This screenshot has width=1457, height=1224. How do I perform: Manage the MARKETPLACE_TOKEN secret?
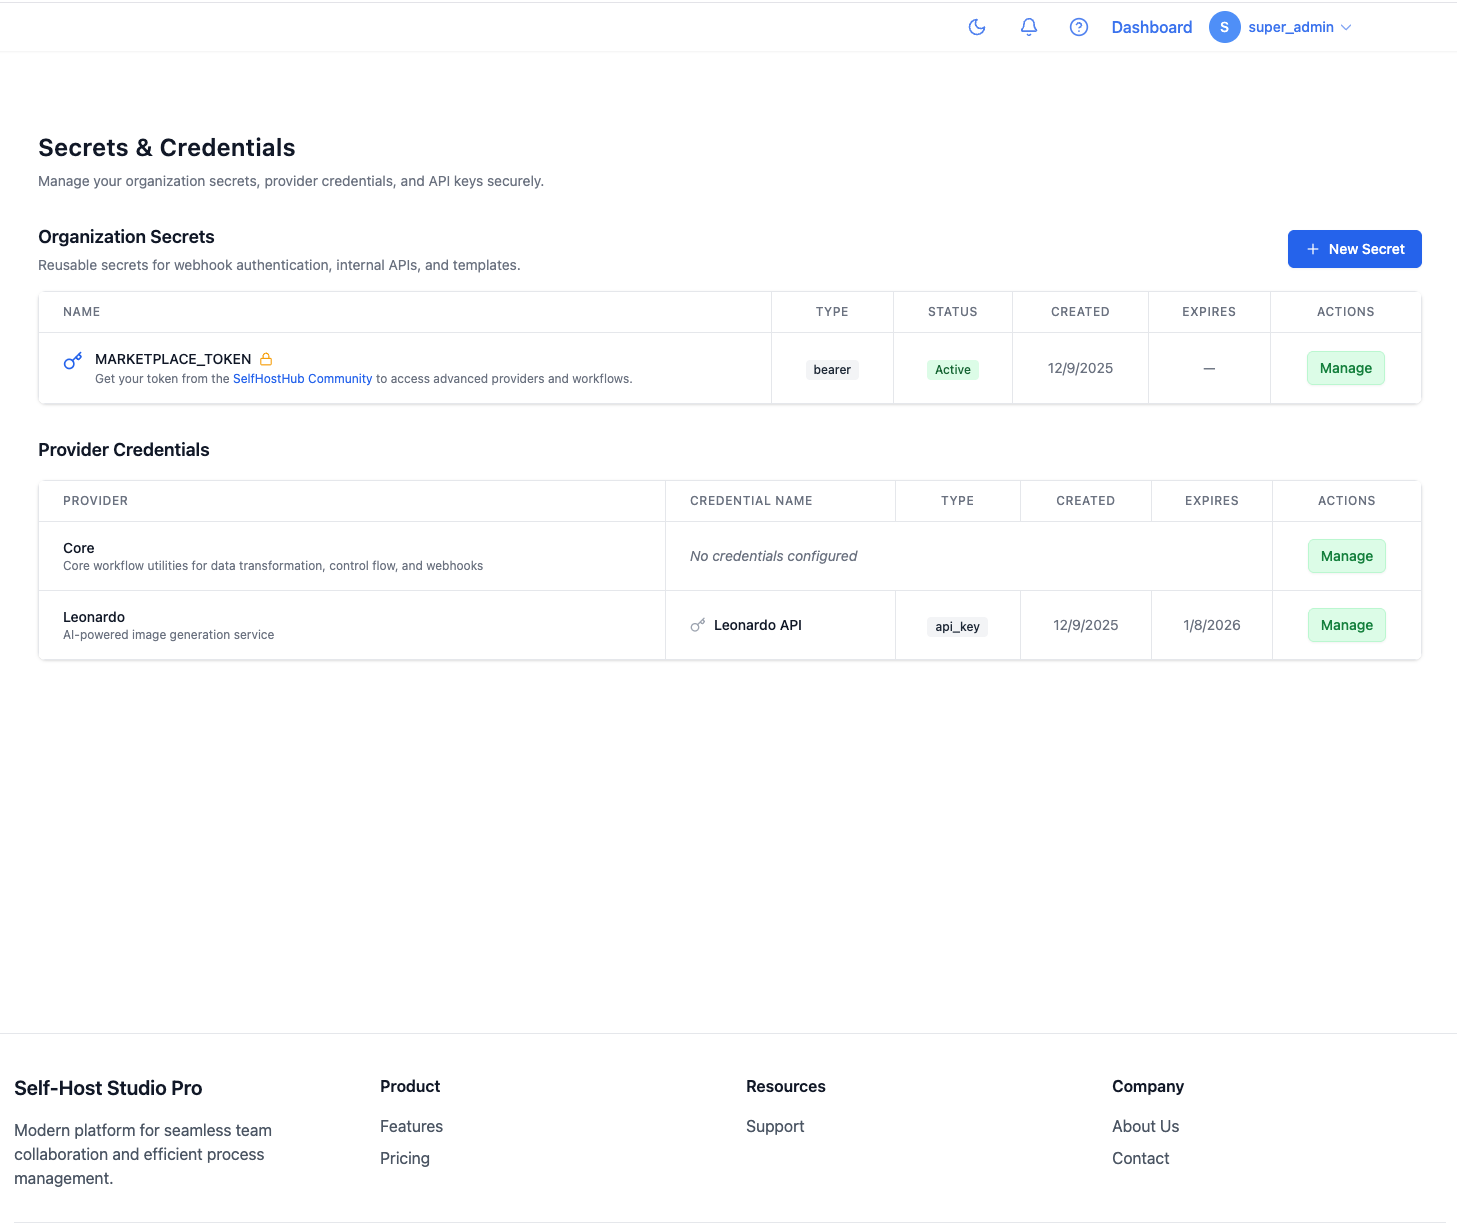coord(1345,368)
